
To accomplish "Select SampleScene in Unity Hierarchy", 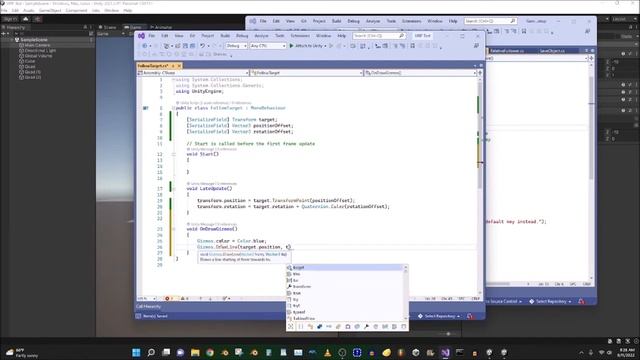I will point(34,40).
